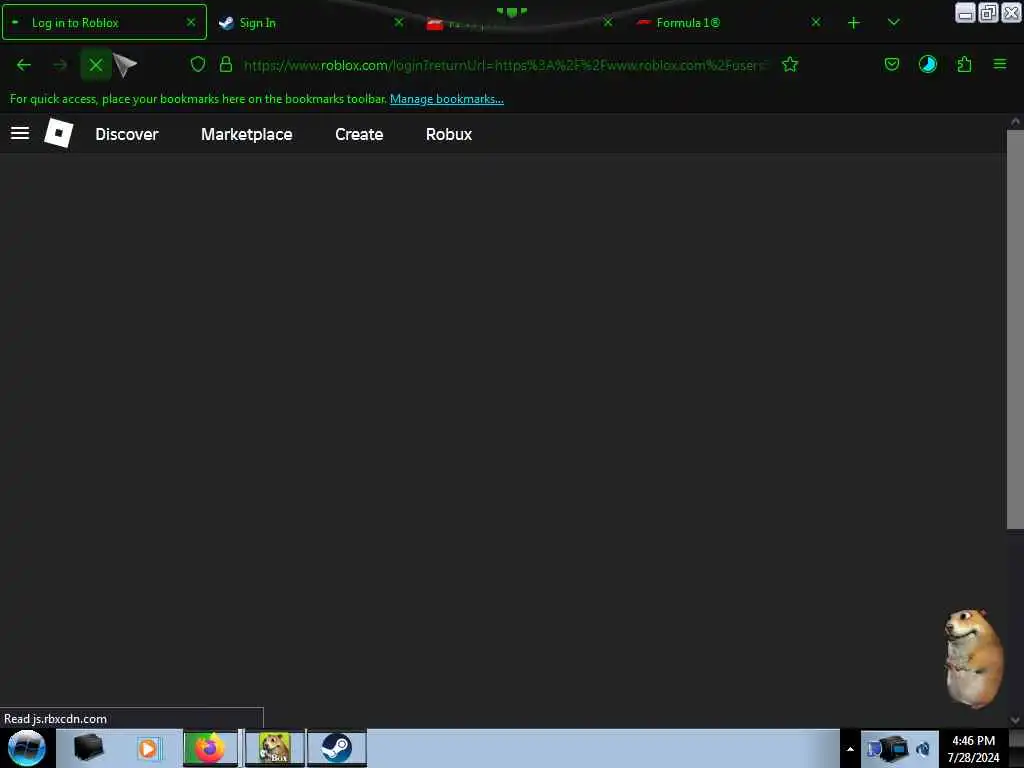The height and width of the screenshot is (768, 1024).
Task: Open the Pocket save icon in toolbar
Action: (x=891, y=64)
